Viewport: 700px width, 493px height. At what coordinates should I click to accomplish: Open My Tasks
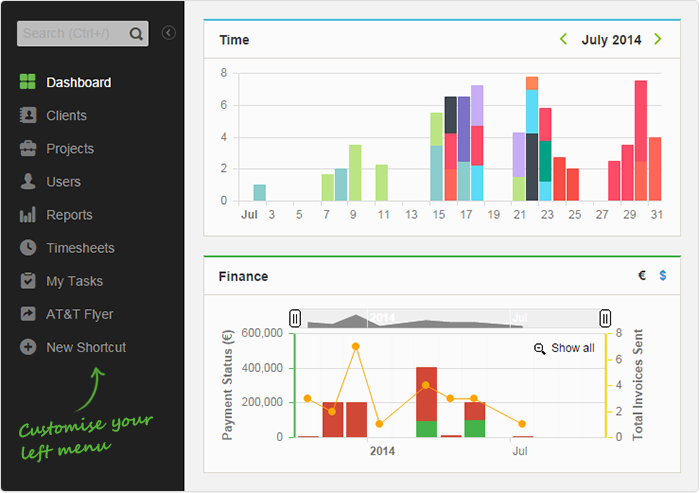point(75,281)
